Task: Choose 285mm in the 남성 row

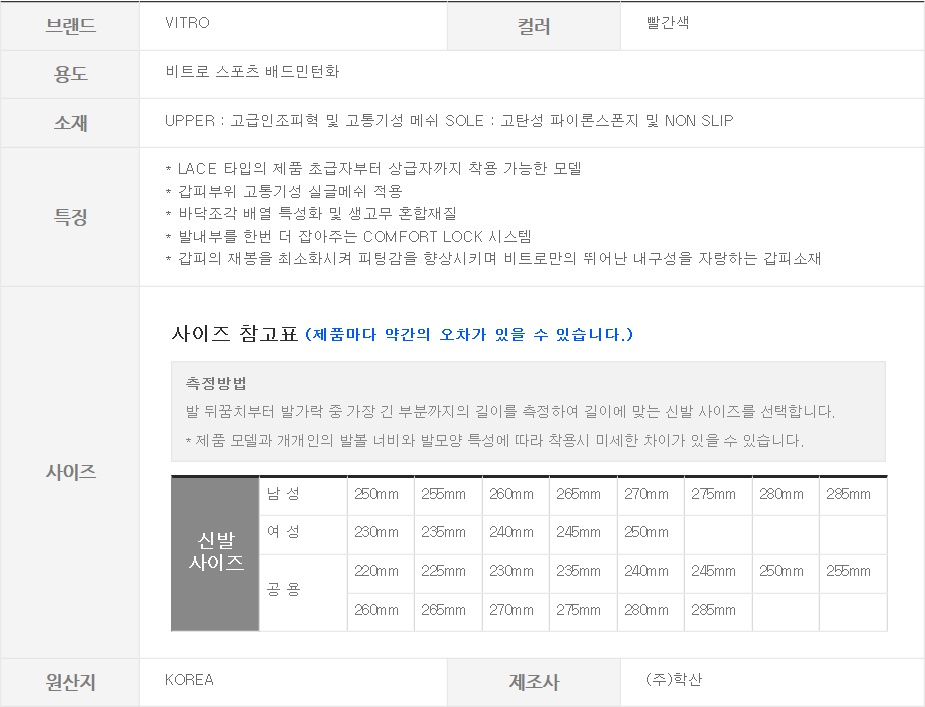Action: pyautogui.click(x=848, y=494)
